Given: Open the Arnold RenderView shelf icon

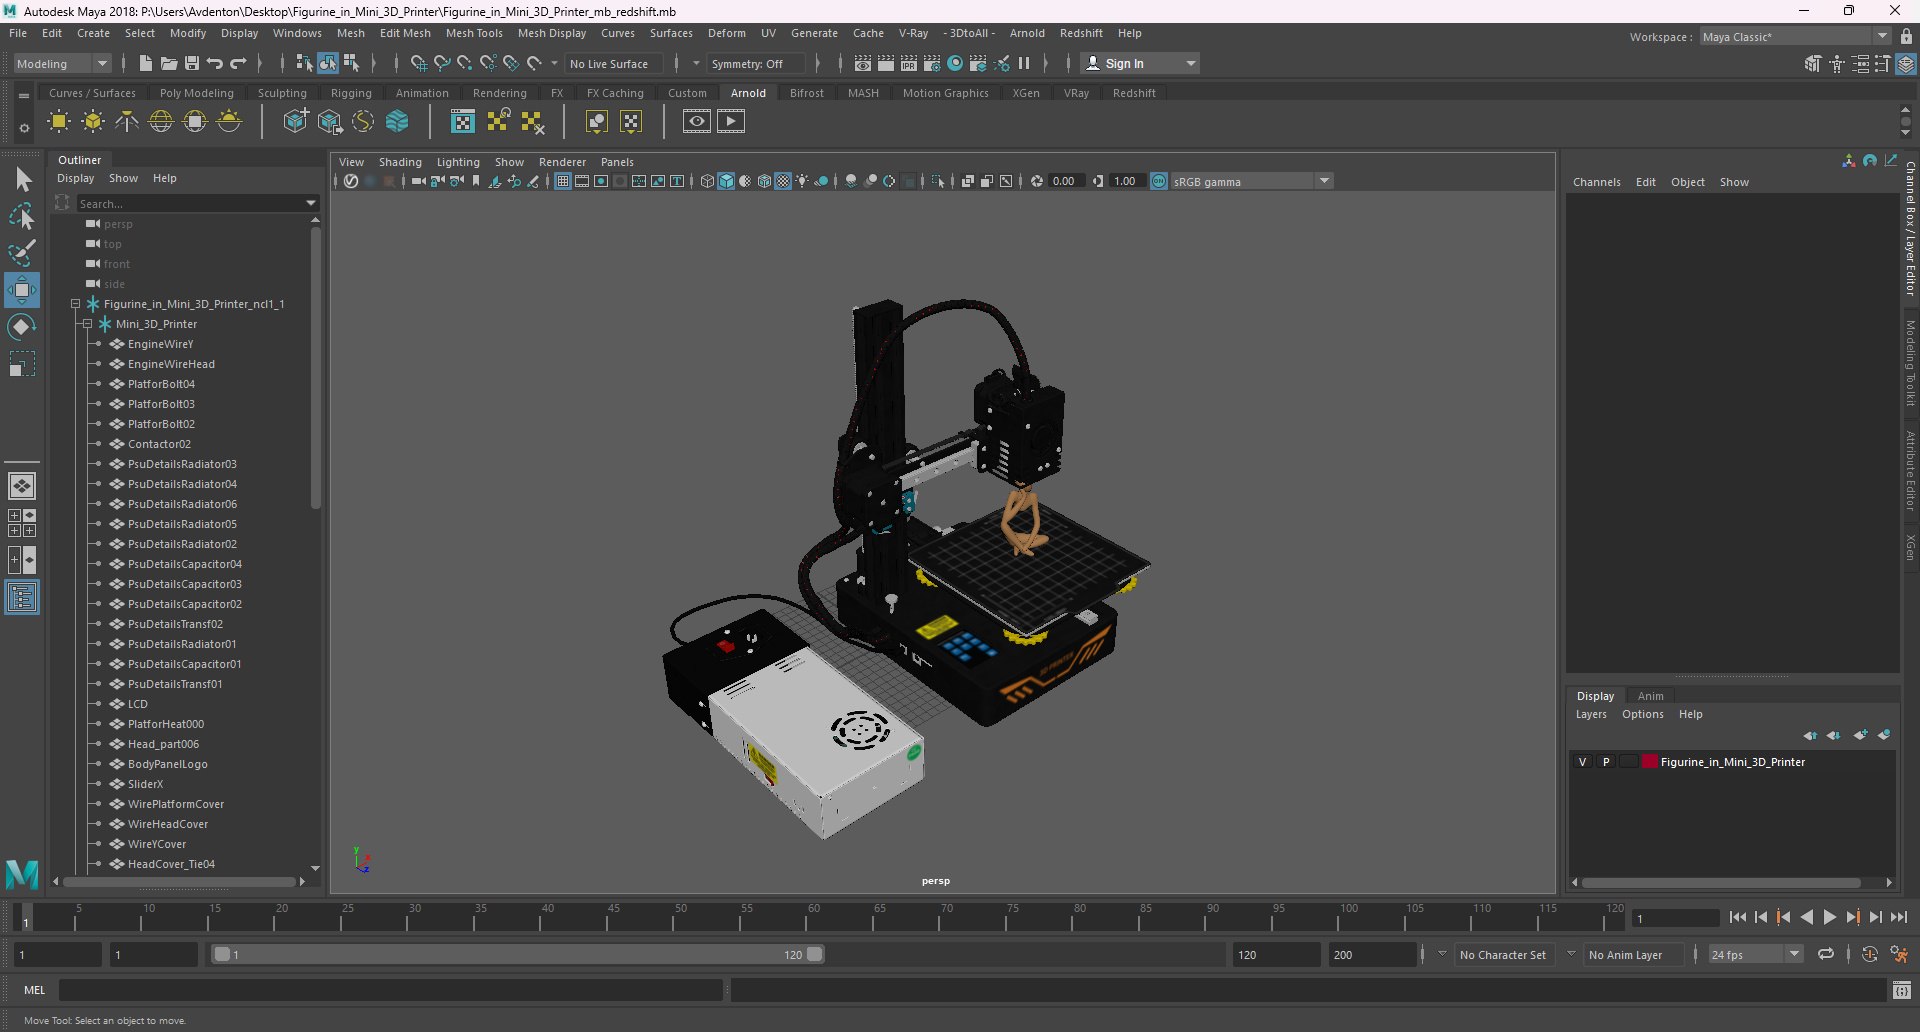Looking at the screenshot, I should click(697, 122).
